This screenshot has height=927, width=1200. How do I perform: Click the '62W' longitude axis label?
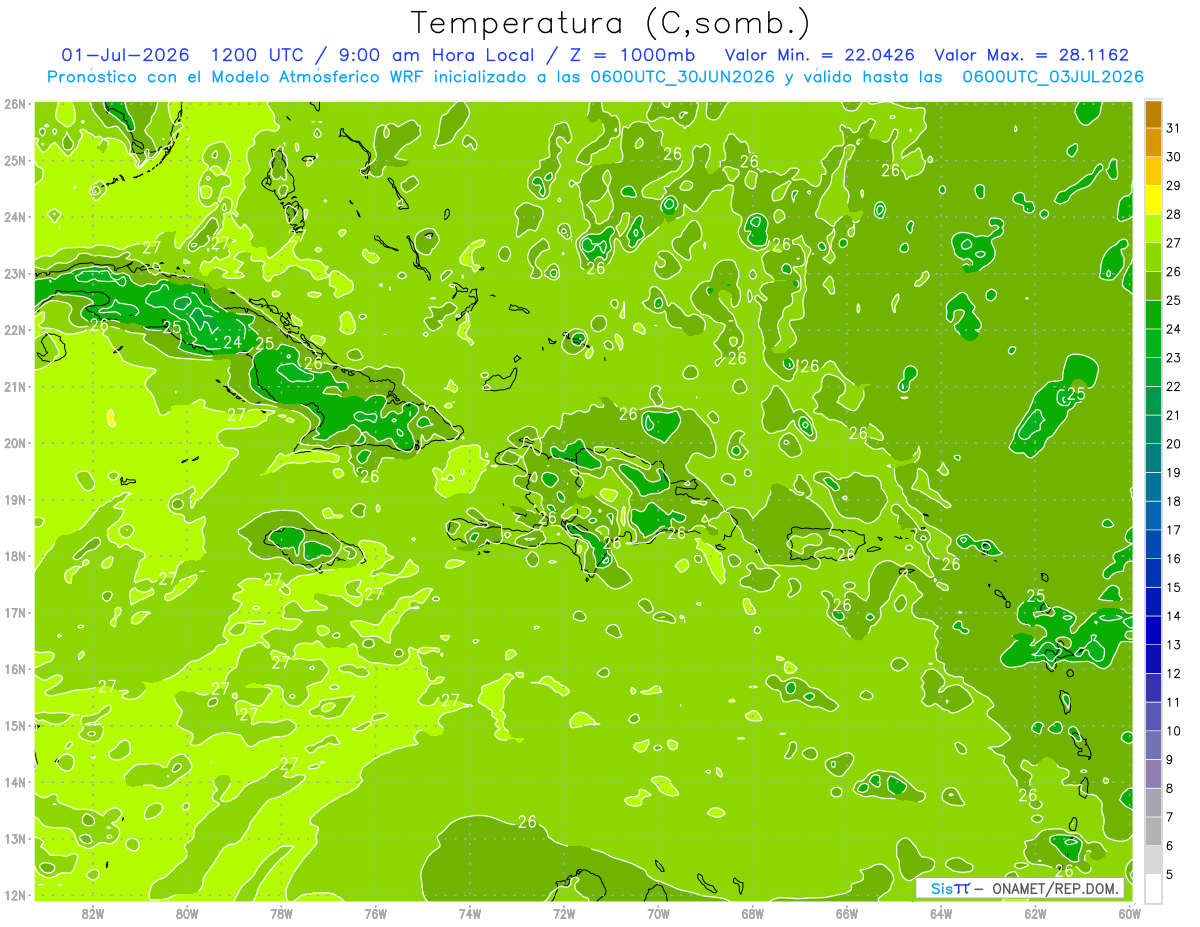click(1035, 913)
